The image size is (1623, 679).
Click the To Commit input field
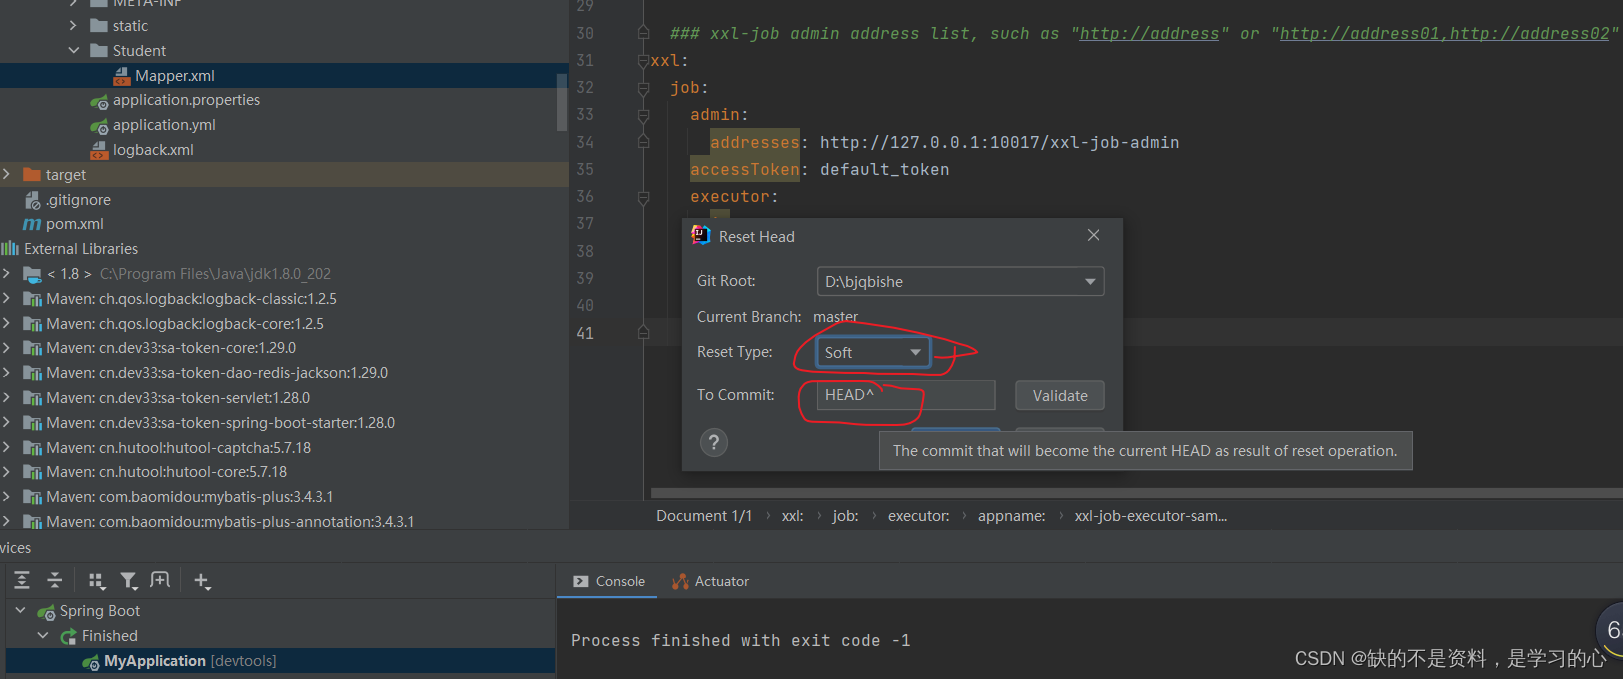point(906,395)
